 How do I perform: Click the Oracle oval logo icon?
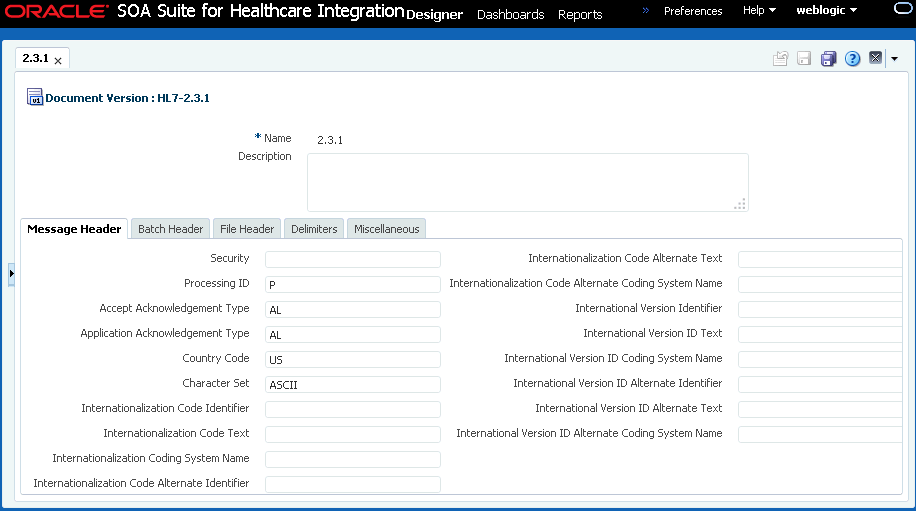coord(904,8)
